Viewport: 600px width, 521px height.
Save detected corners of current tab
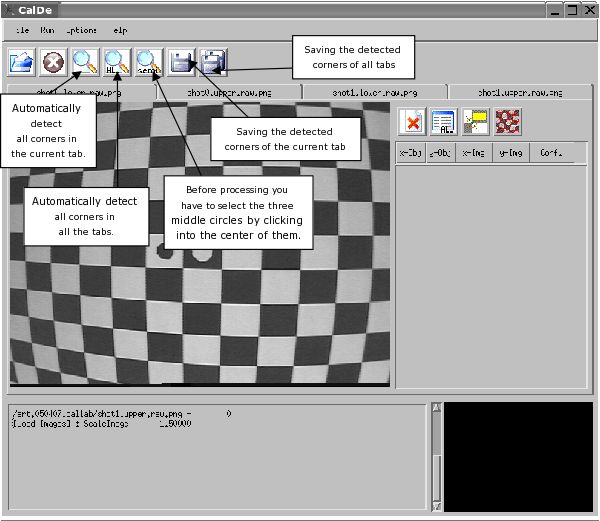[x=181, y=62]
